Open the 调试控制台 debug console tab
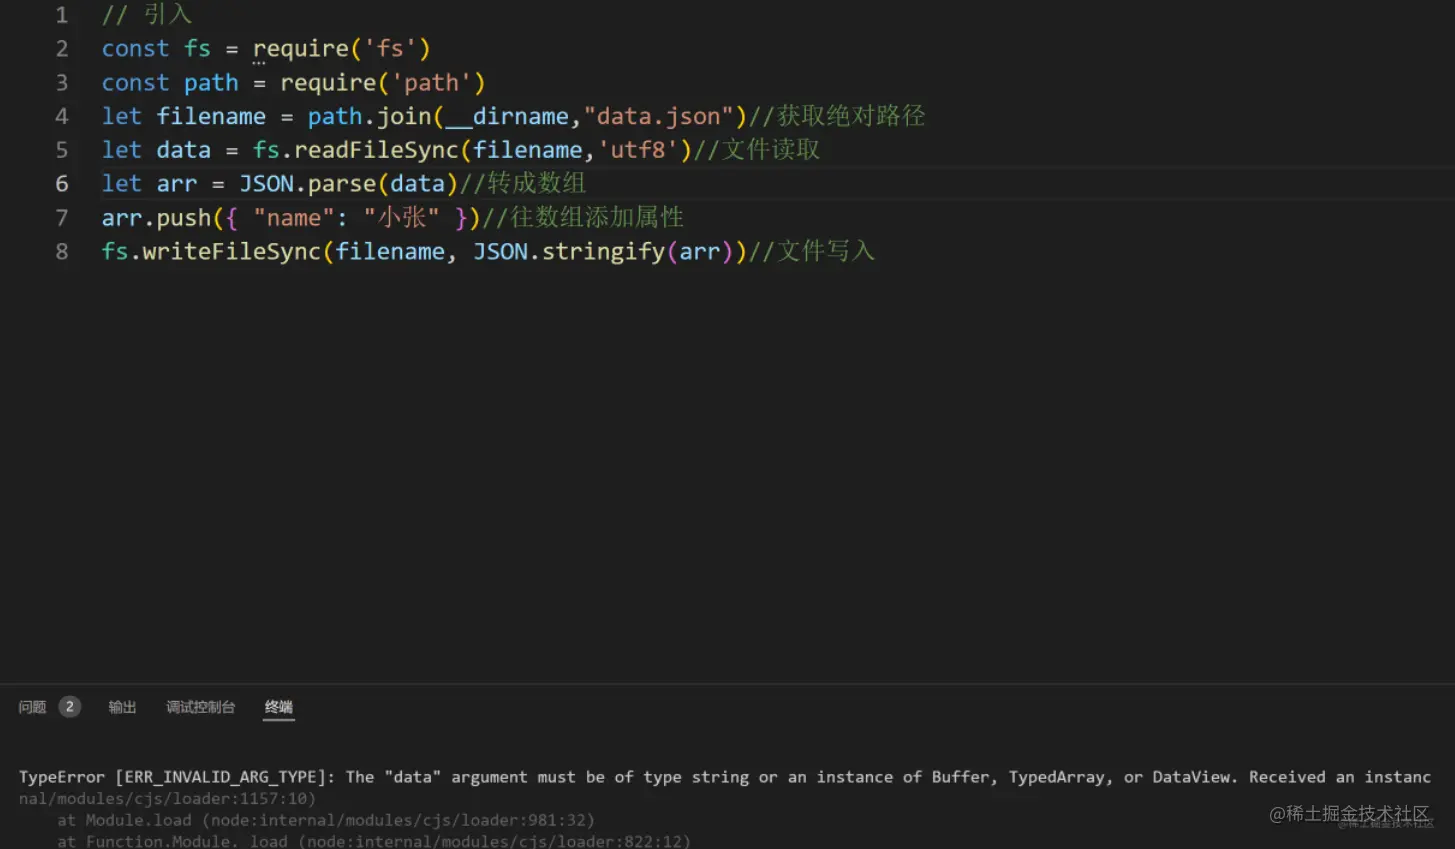The height and width of the screenshot is (849, 1455). [200, 707]
